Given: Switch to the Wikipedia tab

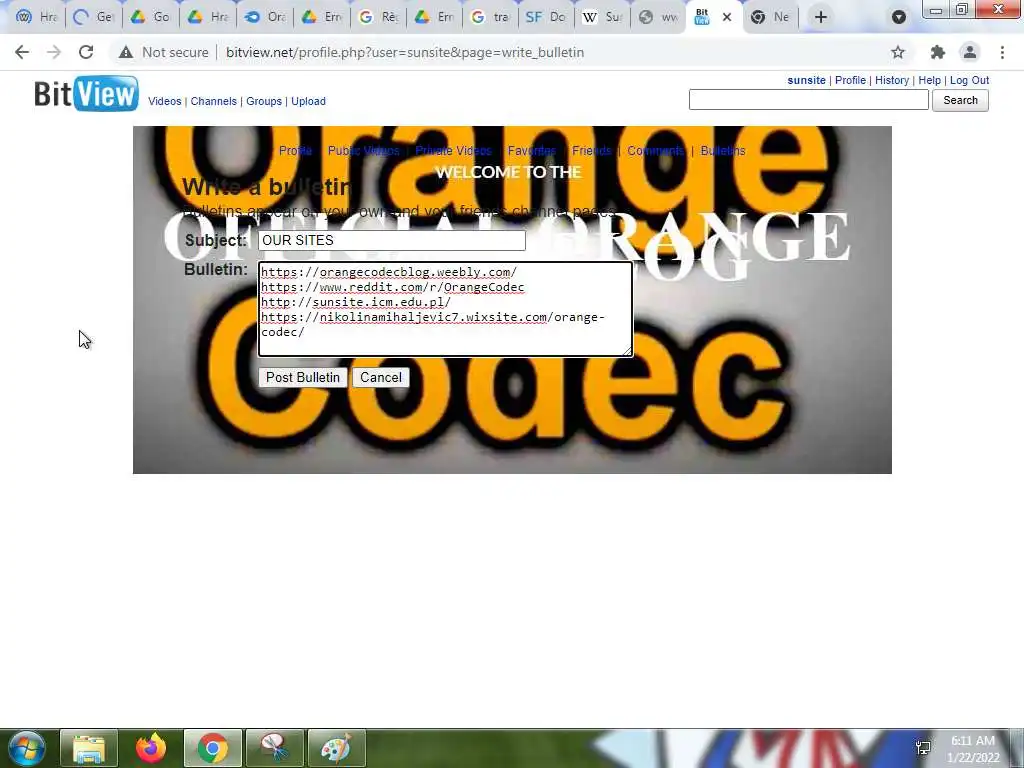Looking at the screenshot, I should 603,18.
